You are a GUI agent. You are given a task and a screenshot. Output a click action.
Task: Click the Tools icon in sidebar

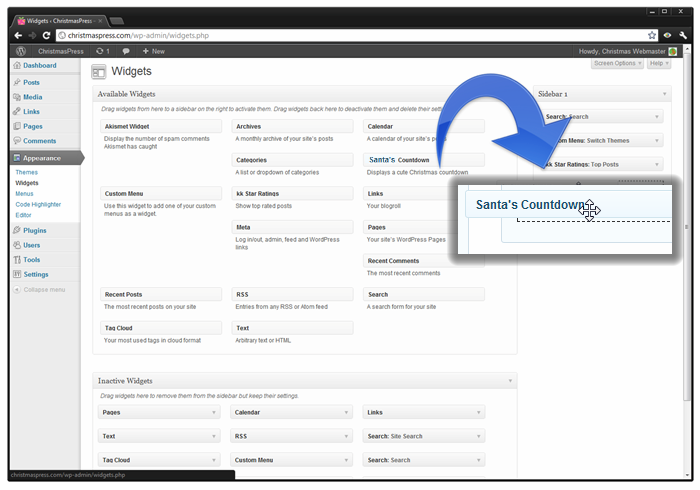[x=17, y=260]
